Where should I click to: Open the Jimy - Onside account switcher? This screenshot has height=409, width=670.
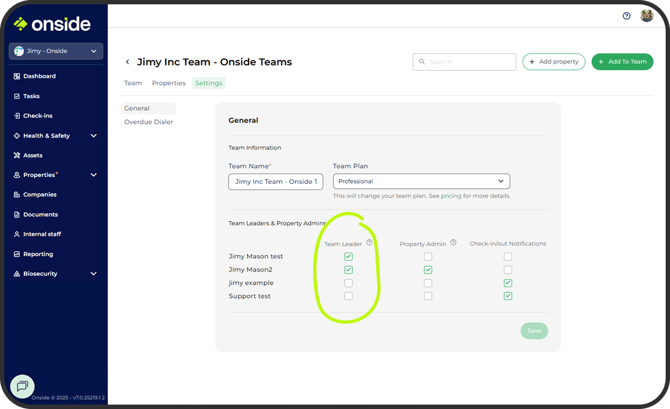tap(56, 51)
